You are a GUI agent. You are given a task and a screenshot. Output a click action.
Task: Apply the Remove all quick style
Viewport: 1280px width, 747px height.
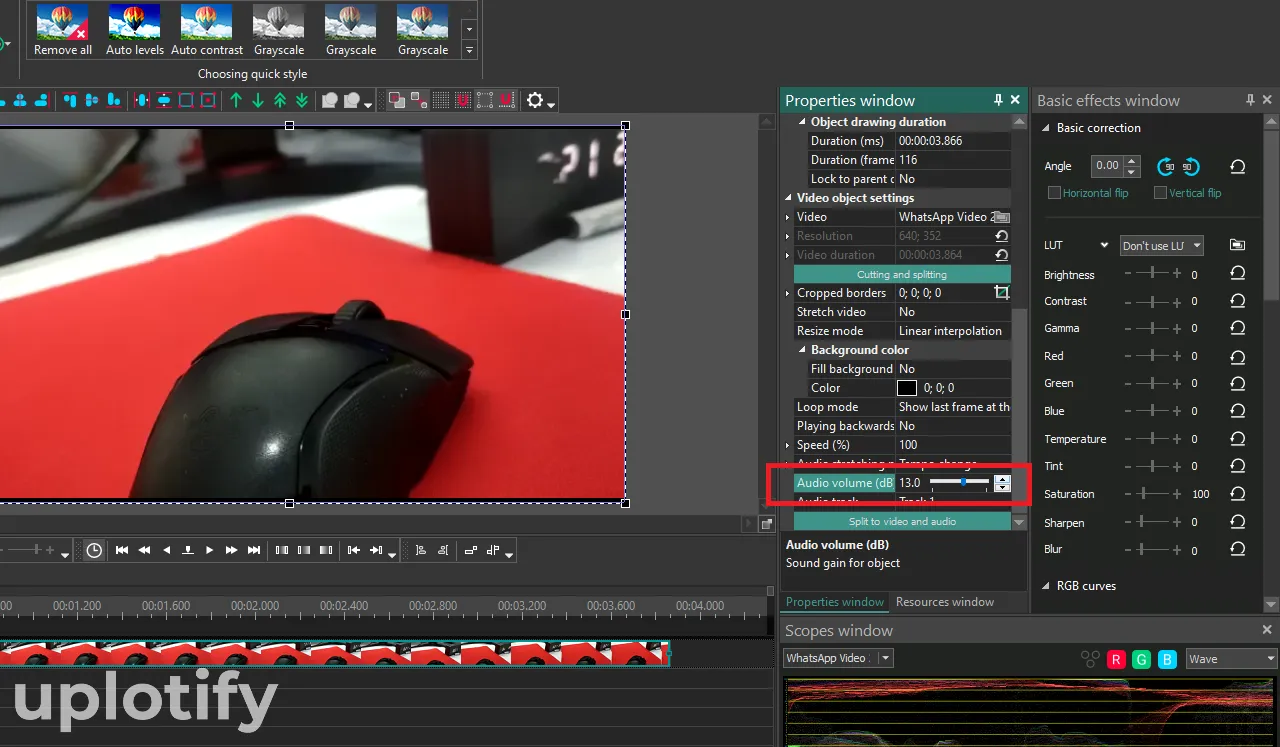click(63, 30)
